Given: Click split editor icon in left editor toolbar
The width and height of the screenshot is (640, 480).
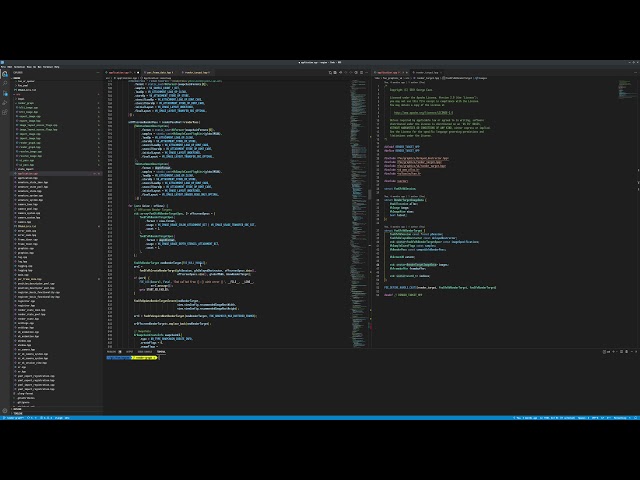Looking at the screenshot, I should click(361, 73).
